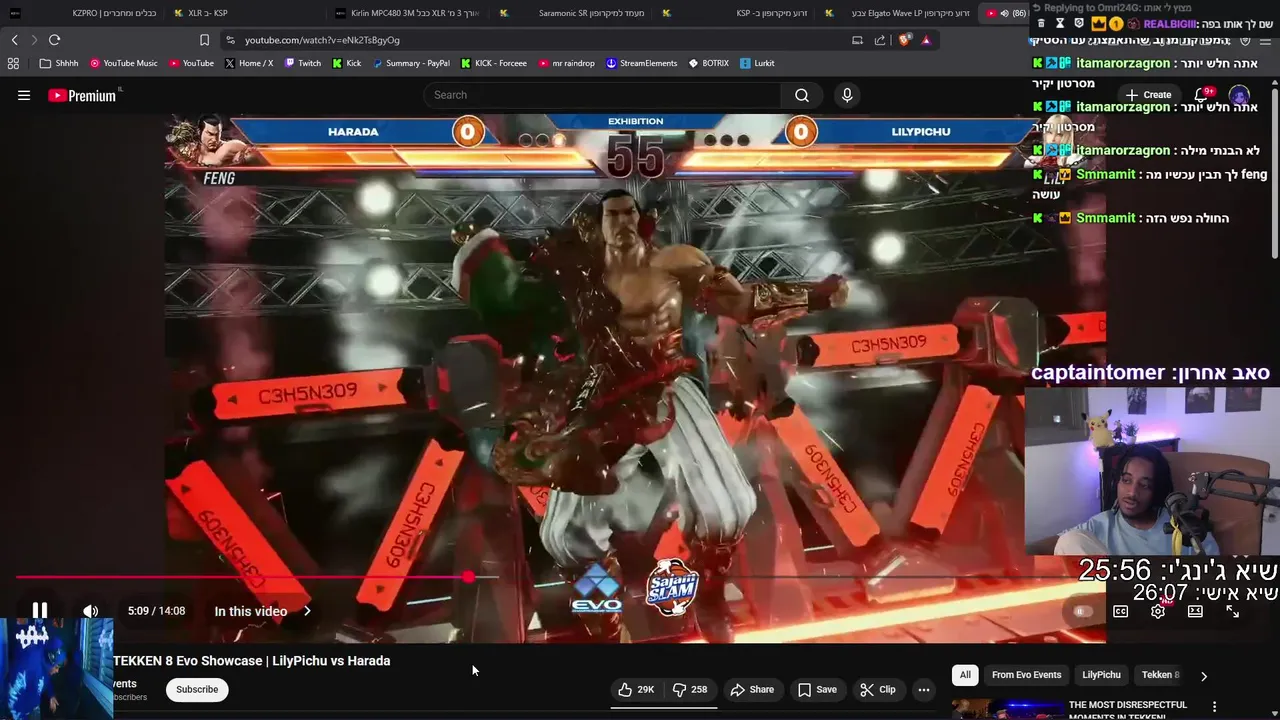Open Lurkit bookmark
Viewport: 1280px width, 720px height.
(757, 63)
